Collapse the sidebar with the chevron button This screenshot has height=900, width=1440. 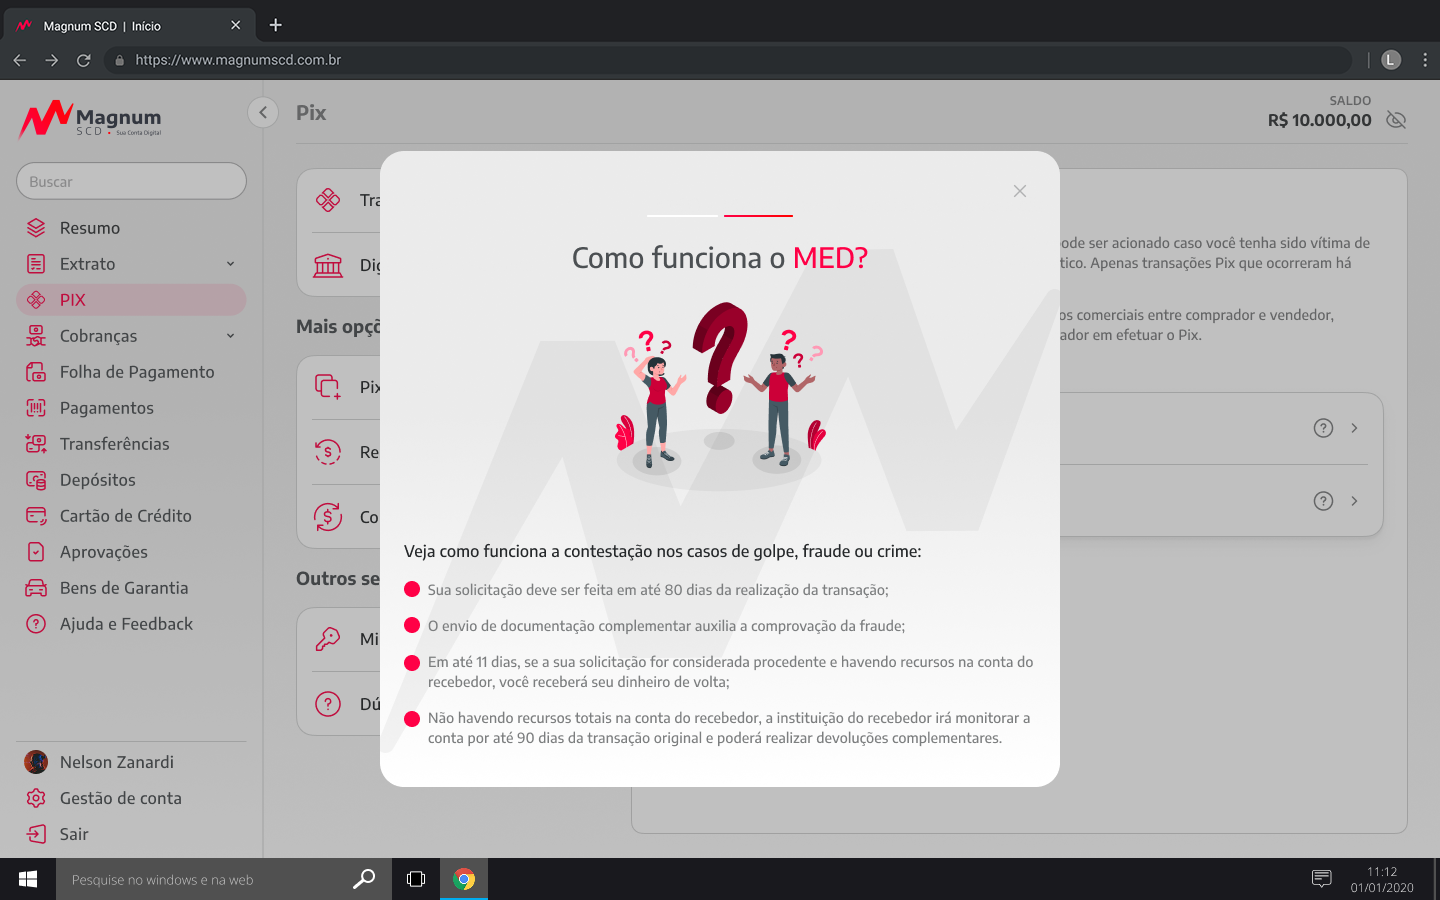point(263,112)
